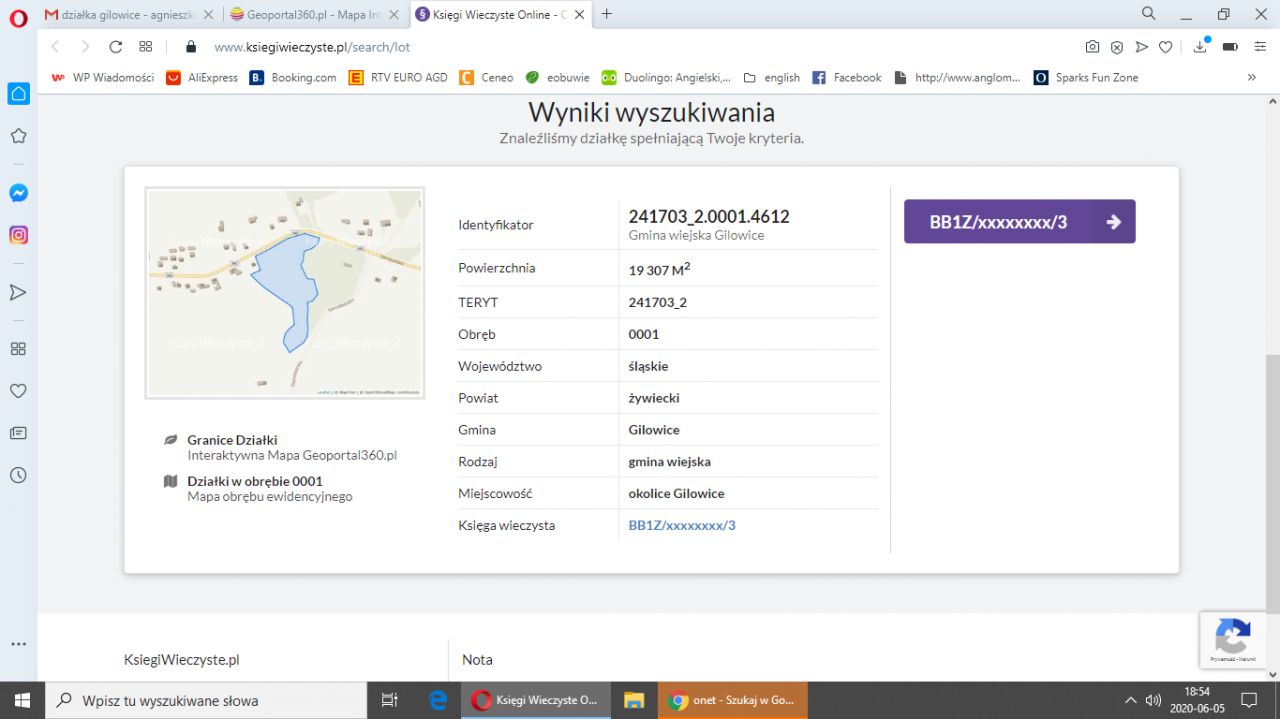The image size is (1280, 719).
Task: Expand the bookmarks bar overflow chevron
Action: coord(1251,77)
